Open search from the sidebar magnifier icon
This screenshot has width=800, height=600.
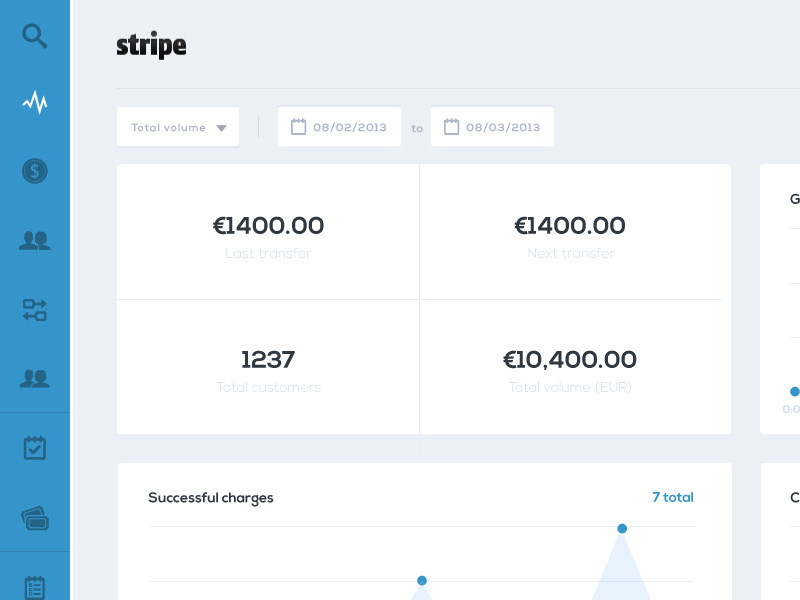pyautogui.click(x=35, y=37)
